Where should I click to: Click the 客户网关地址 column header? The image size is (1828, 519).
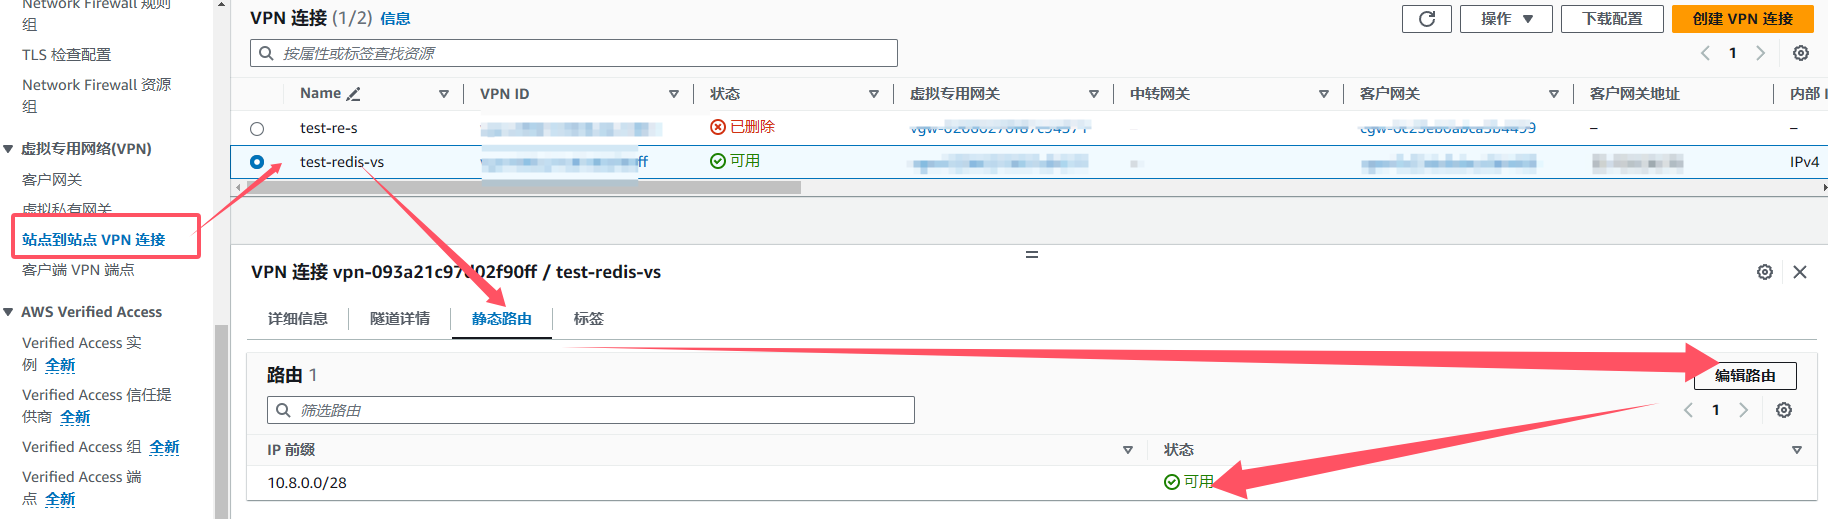[1635, 94]
